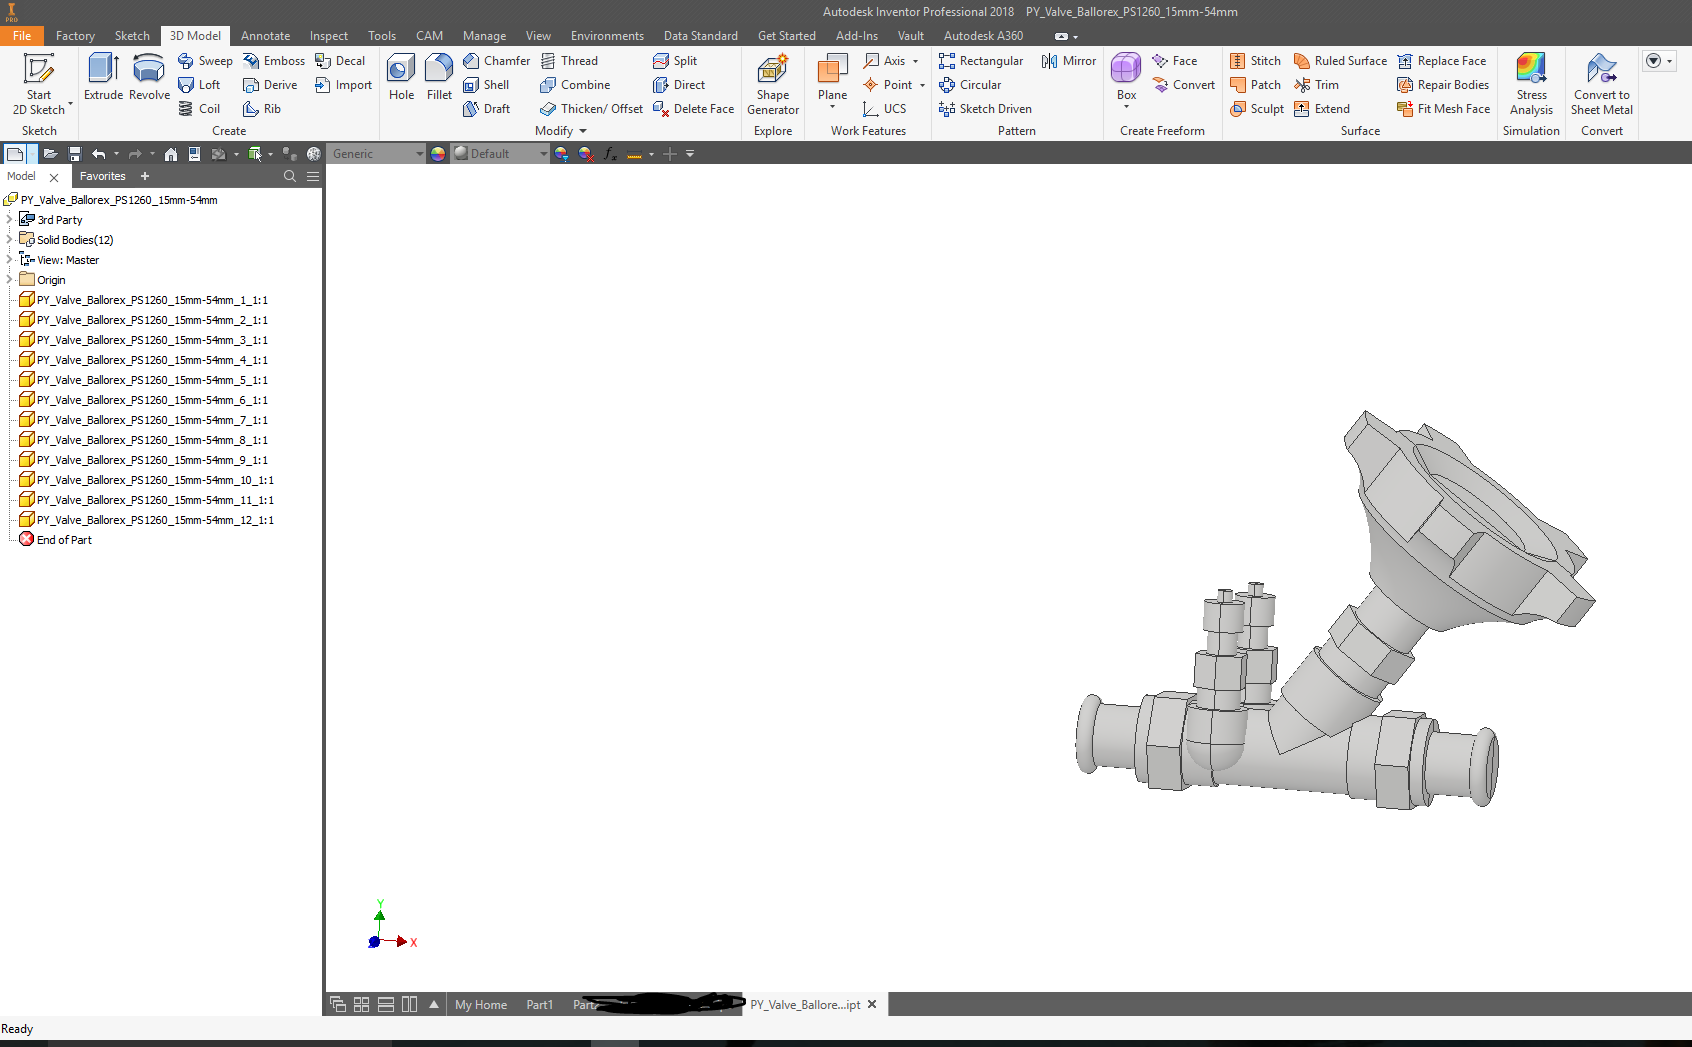Pick the Emboss tool
Image resolution: width=1692 pixels, height=1047 pixels.
point(274,61)
